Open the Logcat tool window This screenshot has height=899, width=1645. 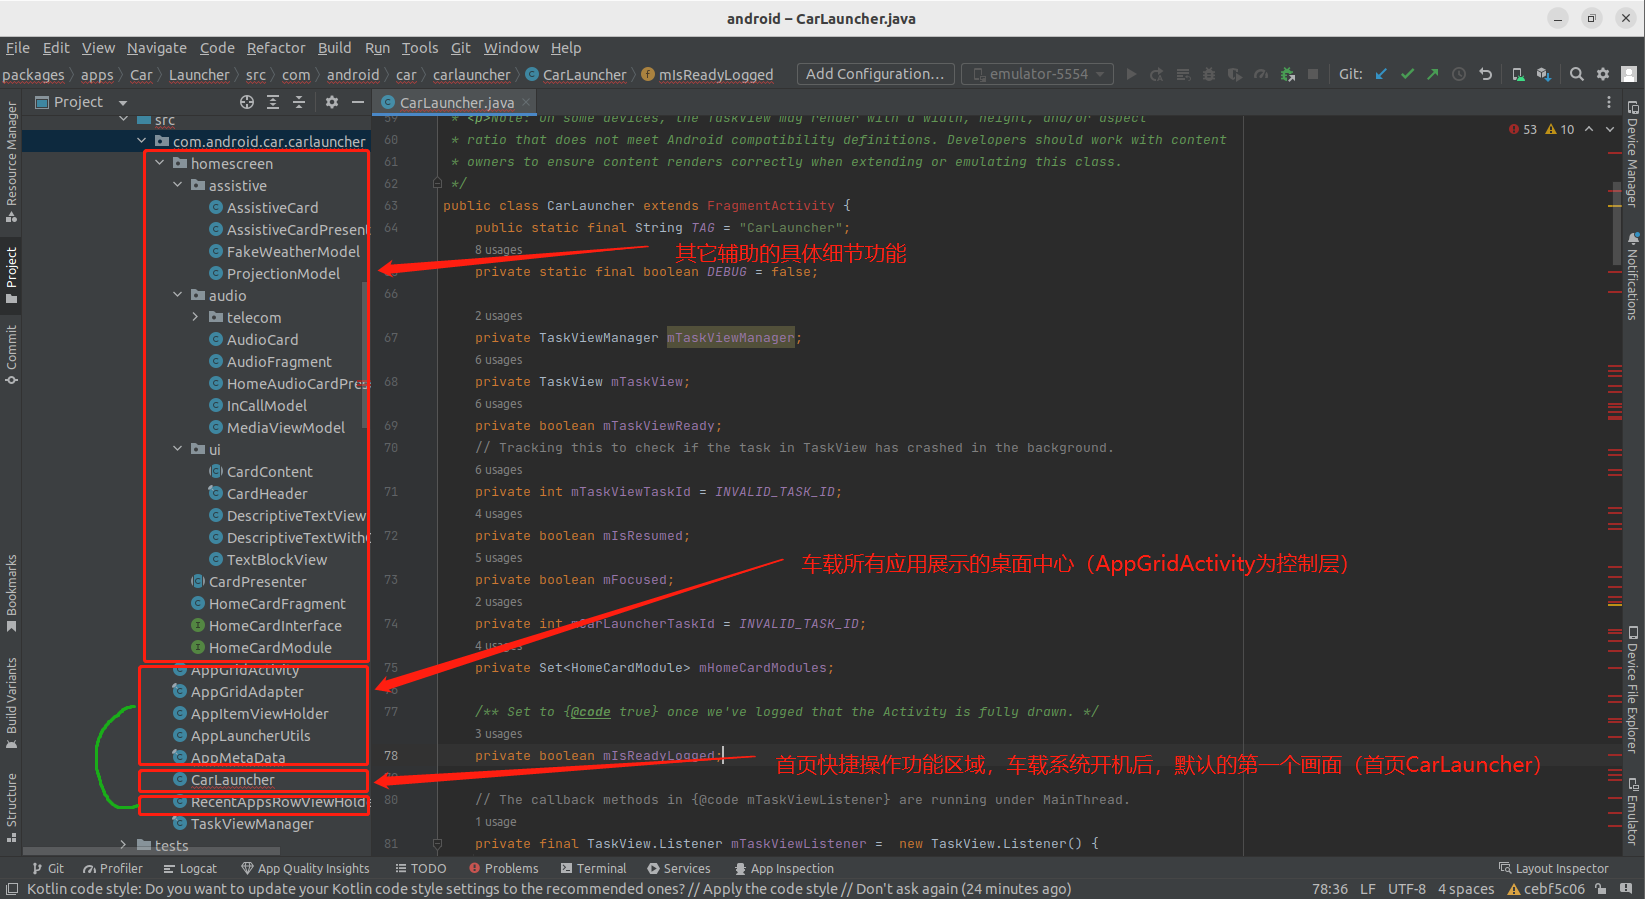point(190,869)
